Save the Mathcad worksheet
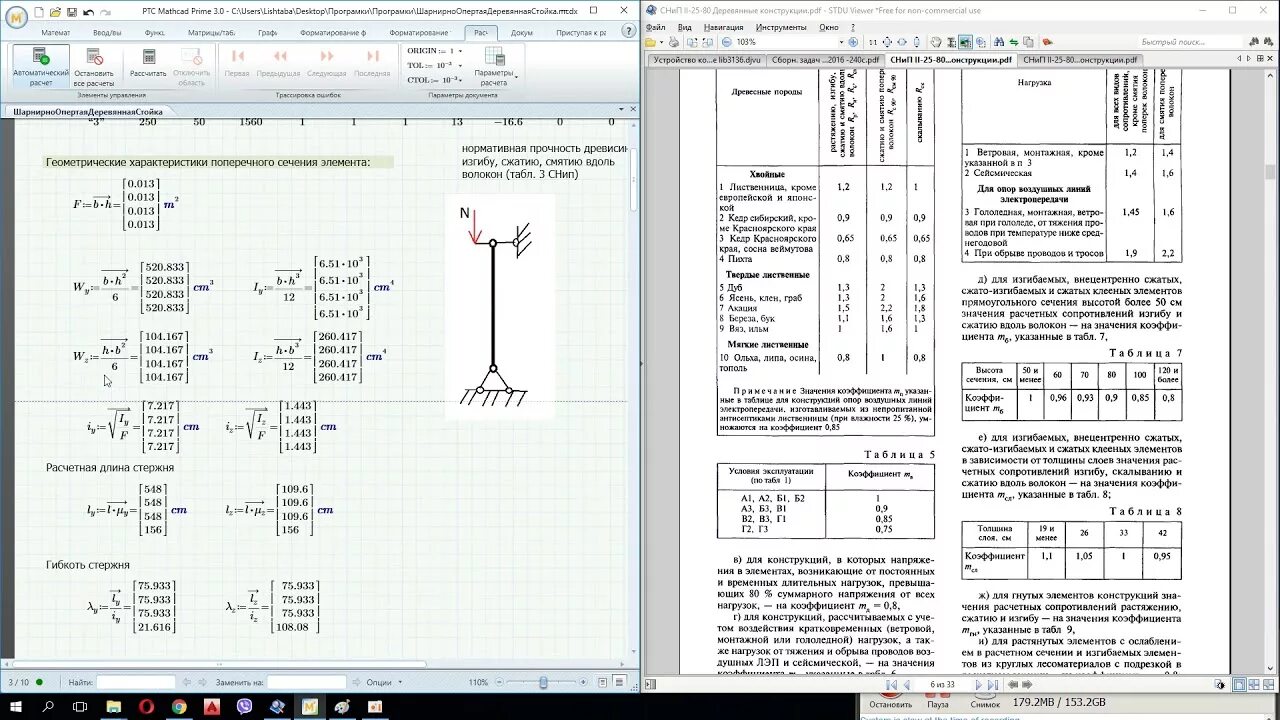This screenshot has height=720, width=1280. 71,11
